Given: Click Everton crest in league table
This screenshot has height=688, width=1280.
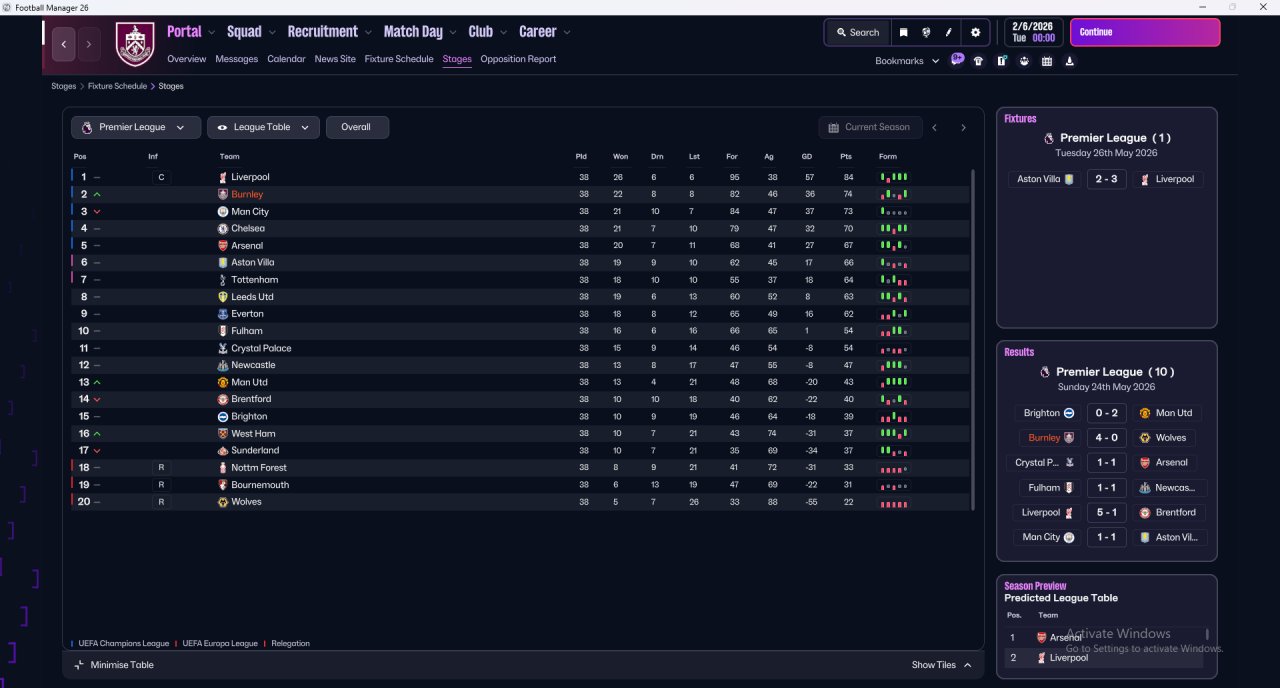Looking at the screenshot, I should (223, 314).
